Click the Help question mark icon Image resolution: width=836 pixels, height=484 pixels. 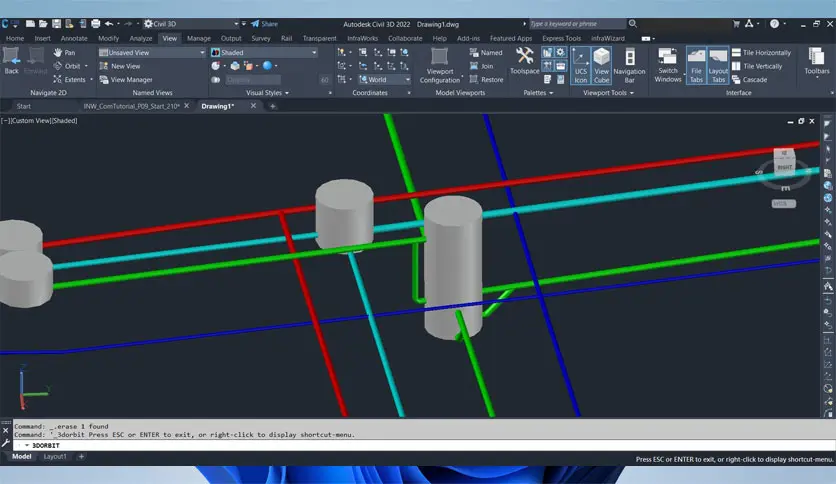tap(774, 23)
